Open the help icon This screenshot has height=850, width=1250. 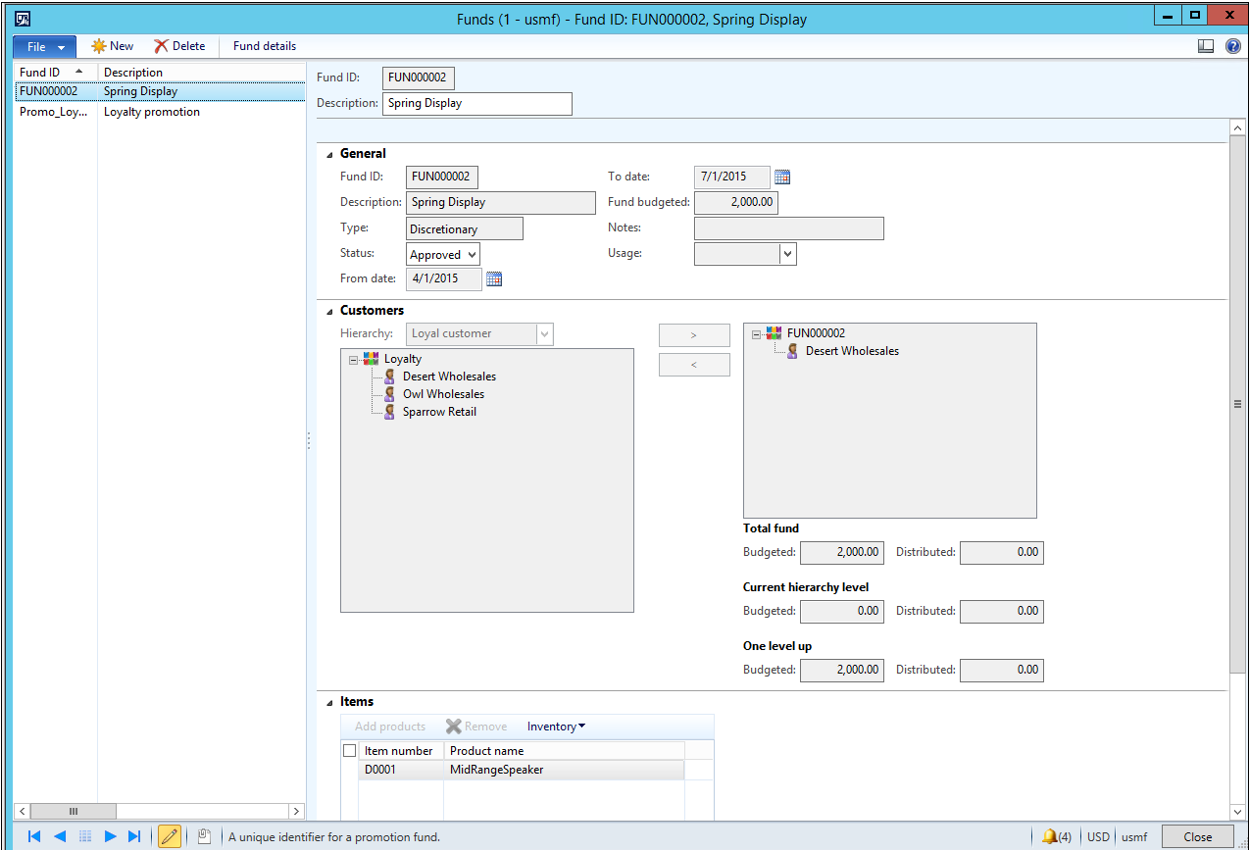[x=1233, y=46]
